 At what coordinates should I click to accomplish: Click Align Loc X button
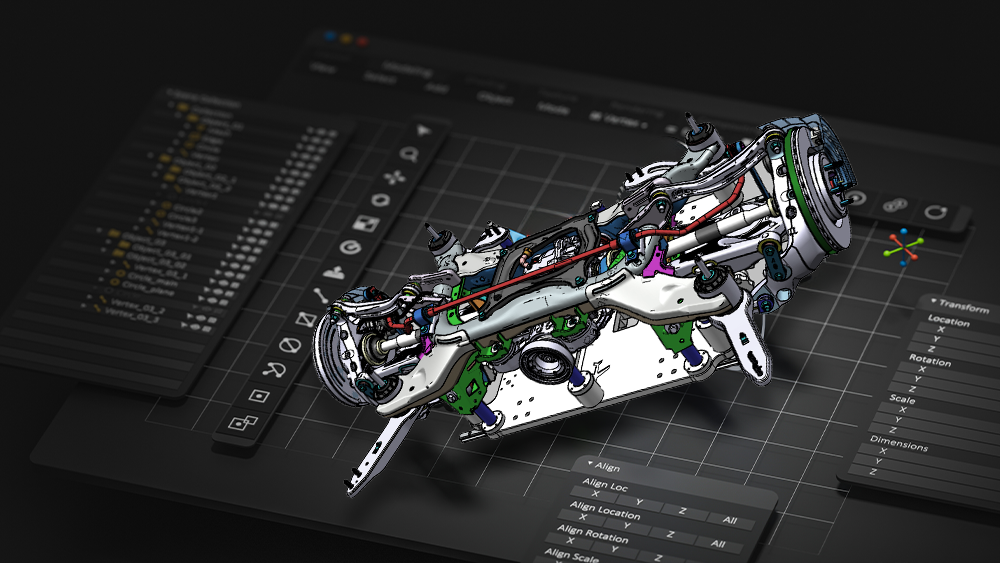click(x=596, y=494)
